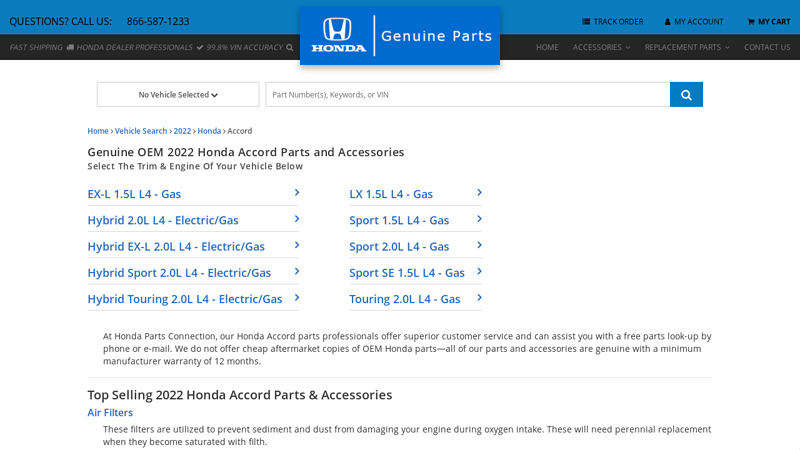Select Hybrid EX-L 2.0L L4 - Electric/Gas trim
Image resolution: width=800 pixels, height=450 pixels.
[x=176, y=246]
